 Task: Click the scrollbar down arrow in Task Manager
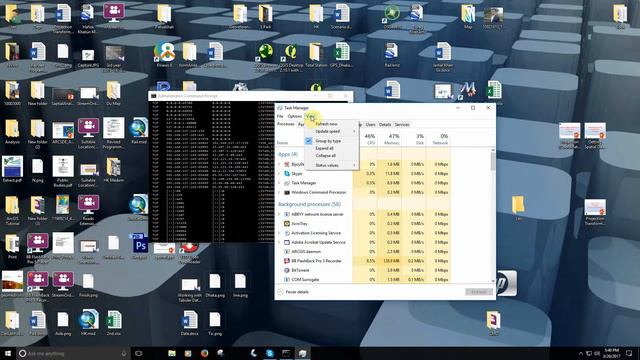coord(493,281)
